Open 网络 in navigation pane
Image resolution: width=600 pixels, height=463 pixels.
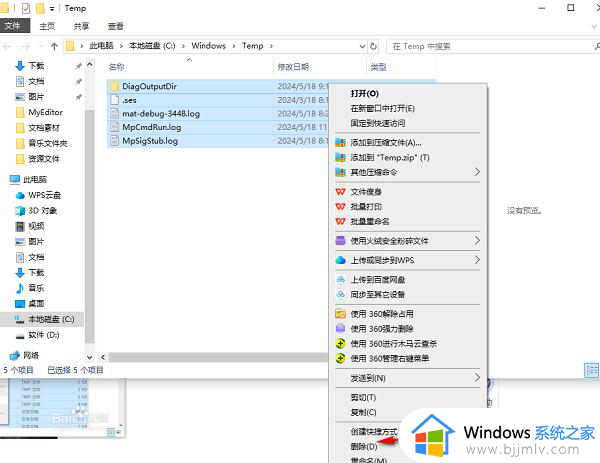click(31, 355)
